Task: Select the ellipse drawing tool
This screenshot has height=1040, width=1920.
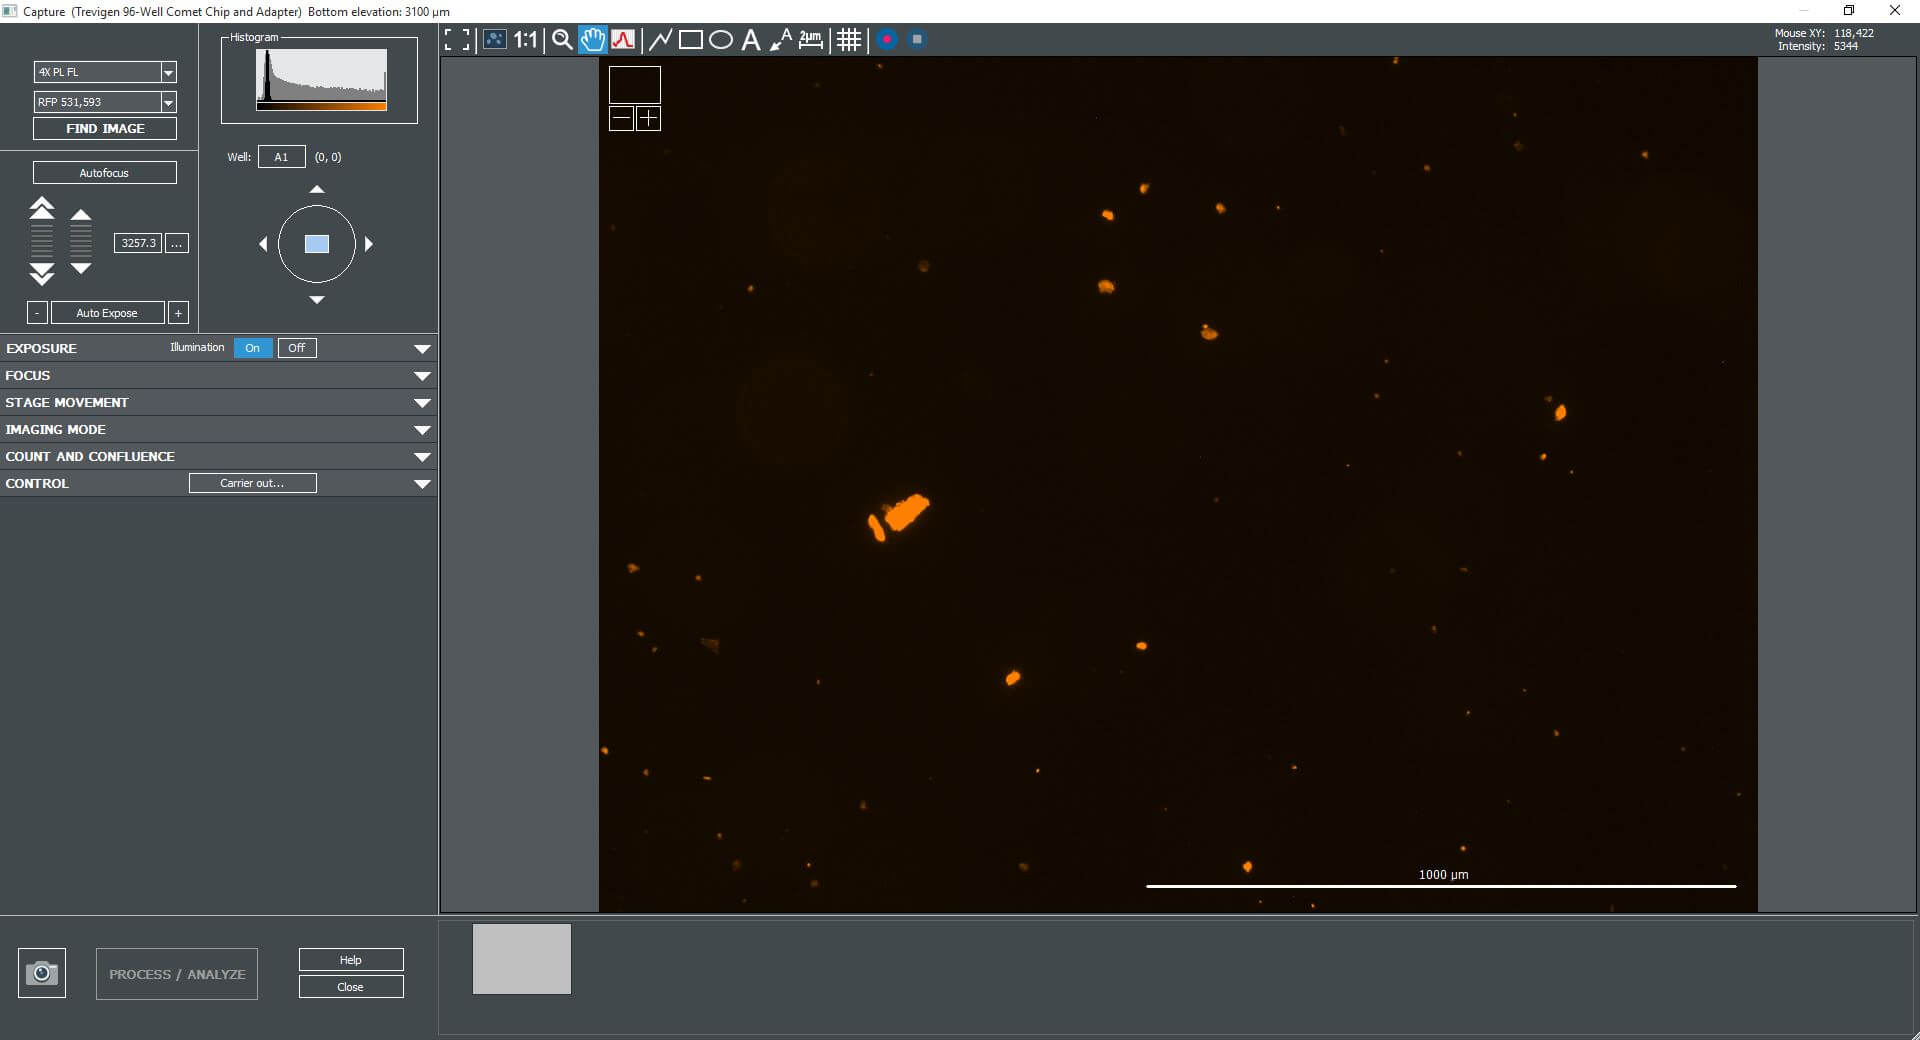Action: click(720, 40)
